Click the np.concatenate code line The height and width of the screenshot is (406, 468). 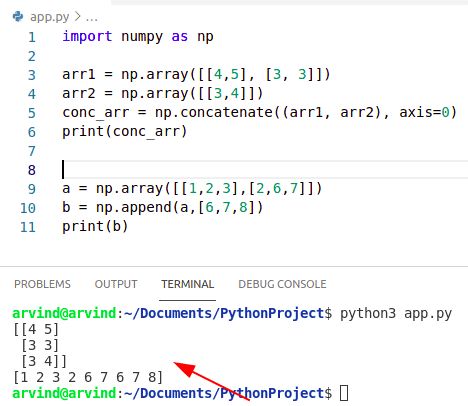point(259,112)
